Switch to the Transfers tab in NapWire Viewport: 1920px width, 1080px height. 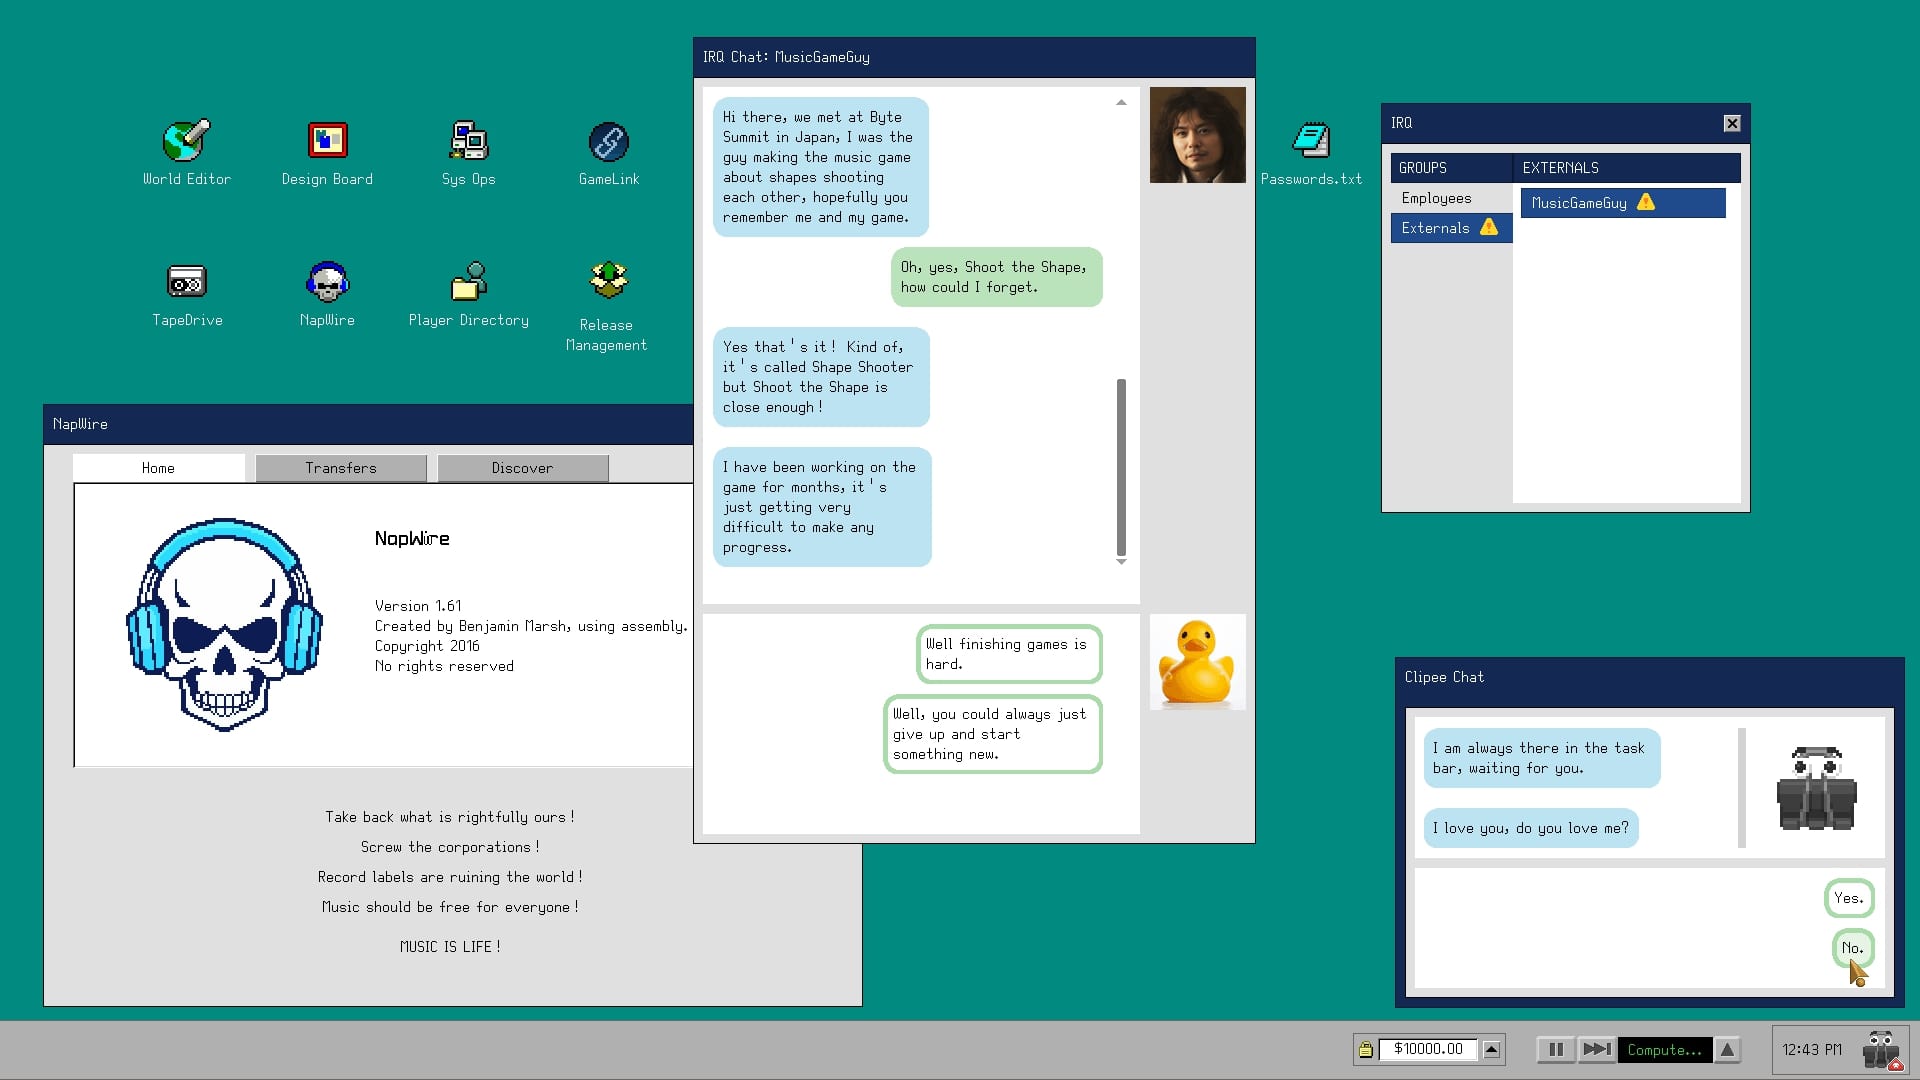pyautogui.click(x=340, y=467)
